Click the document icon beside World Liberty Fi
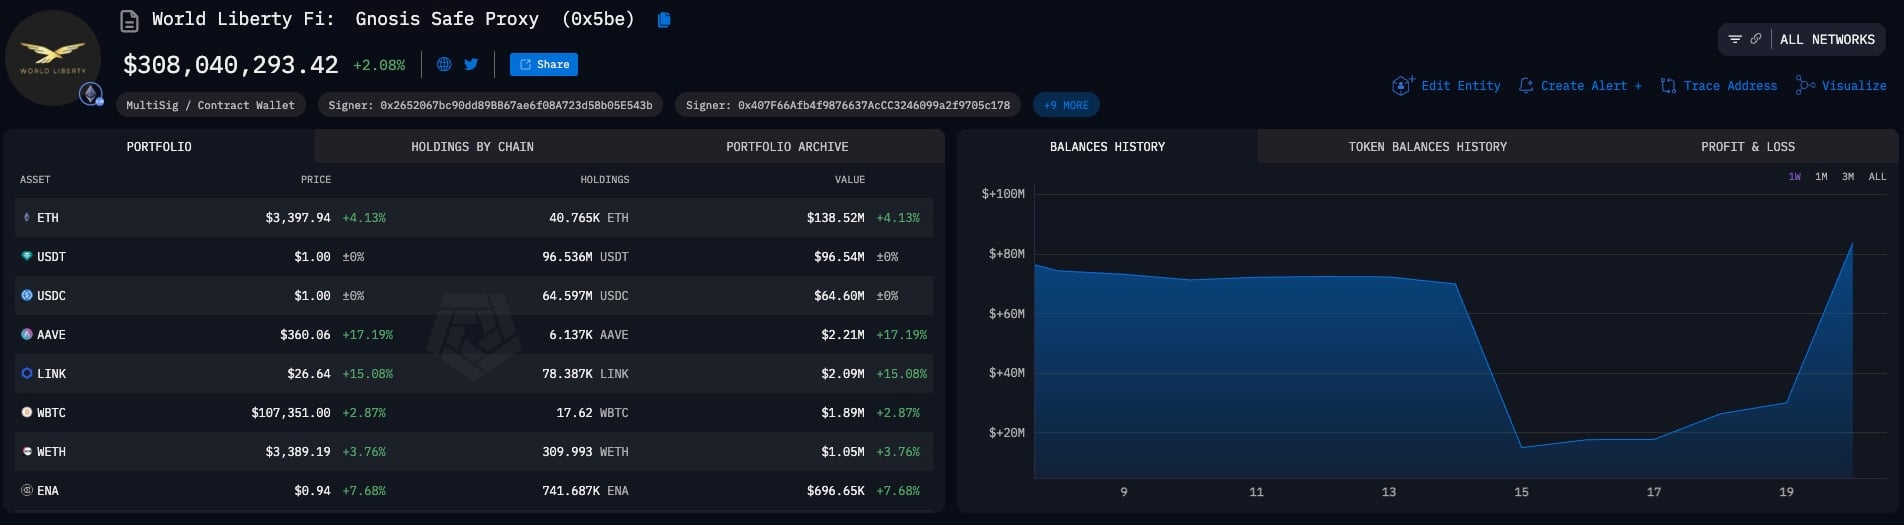Viewport: 1904px width, 525px height. click(129, 20)
